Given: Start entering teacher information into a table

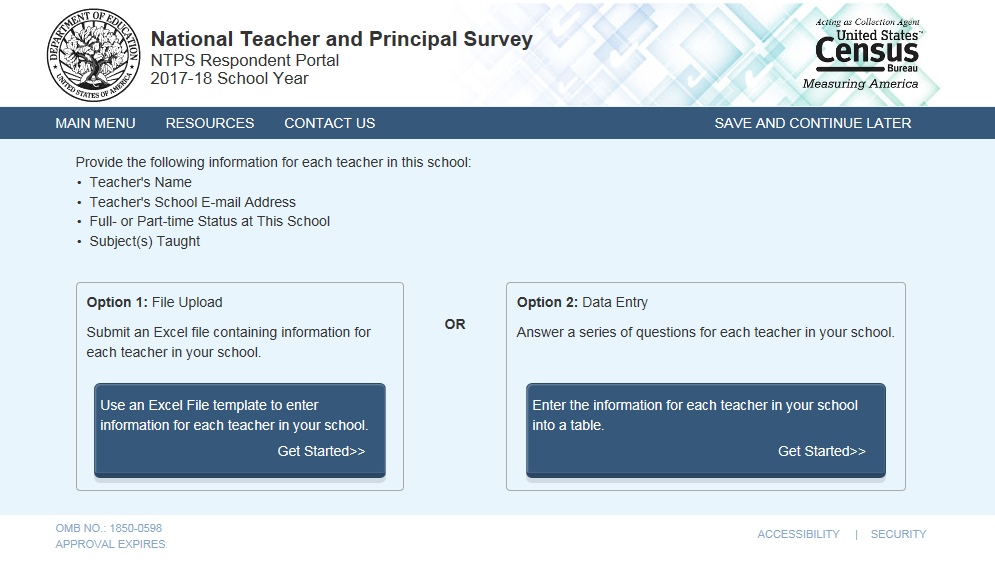Looking at the screenshot, I should [706, 430].
